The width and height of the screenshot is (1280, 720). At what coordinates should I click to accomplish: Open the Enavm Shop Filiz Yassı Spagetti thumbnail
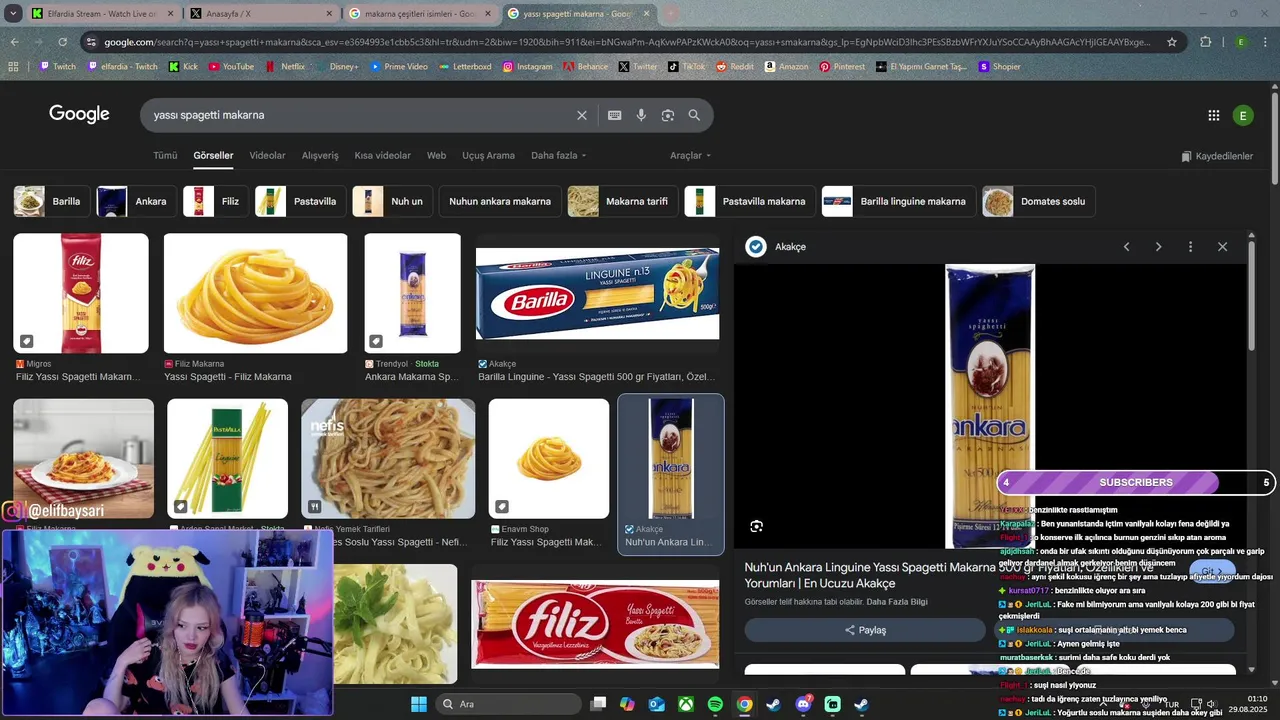pyautogui.click(x=549, y=458)
